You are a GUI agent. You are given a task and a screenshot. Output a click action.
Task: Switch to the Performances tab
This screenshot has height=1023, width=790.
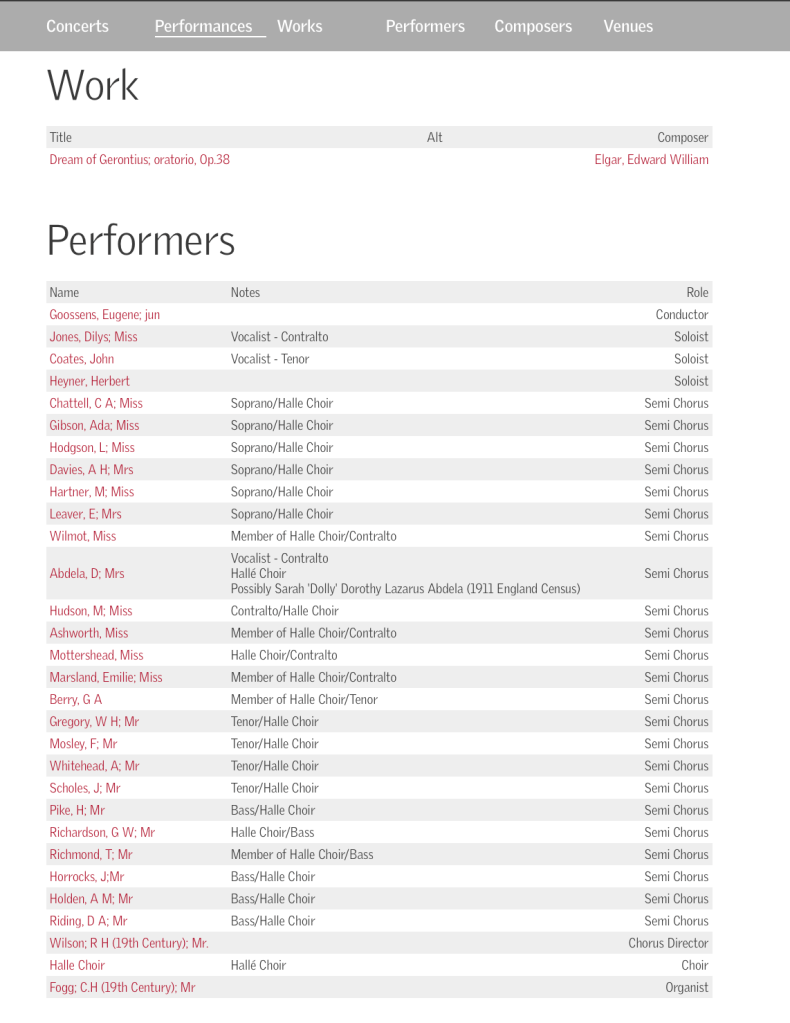(x=203, y=26)
